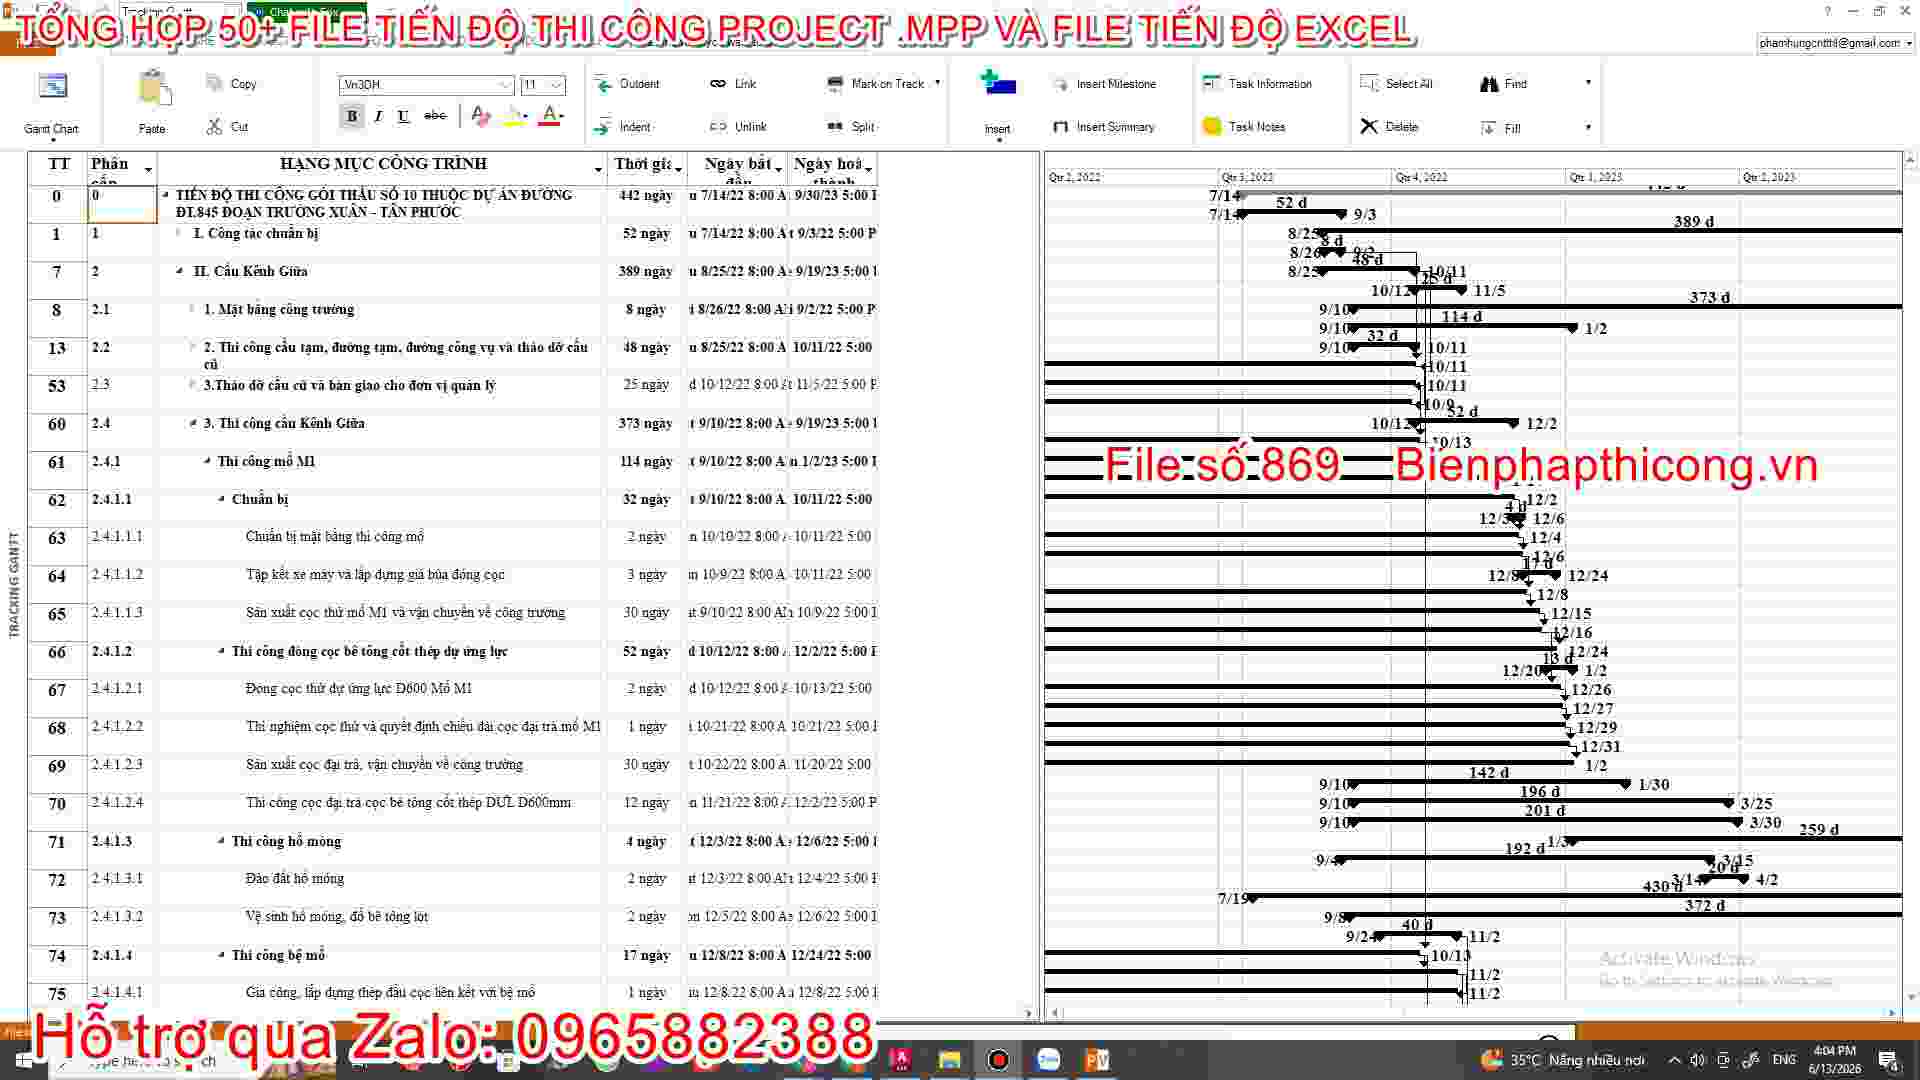
Task: Click the ENG language indicator in tray
Action: 1784,1060
